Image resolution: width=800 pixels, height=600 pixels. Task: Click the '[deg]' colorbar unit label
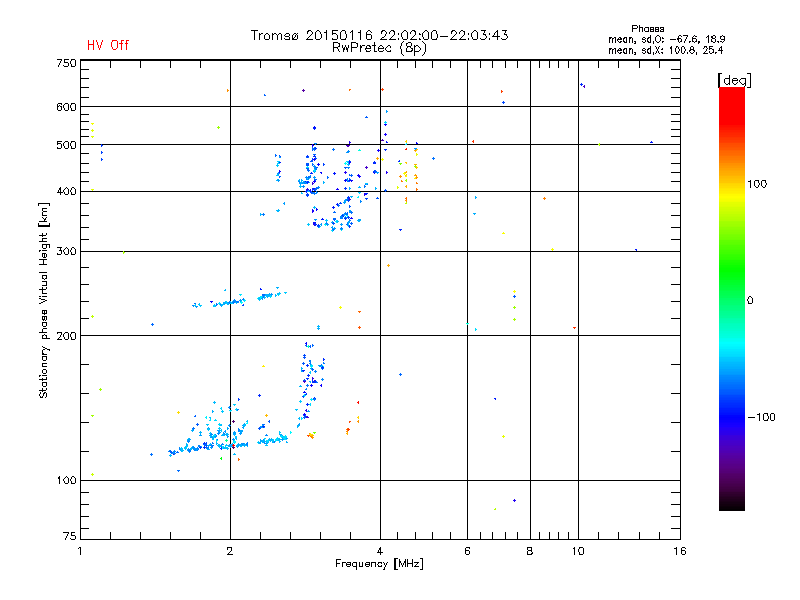point(734,80)
